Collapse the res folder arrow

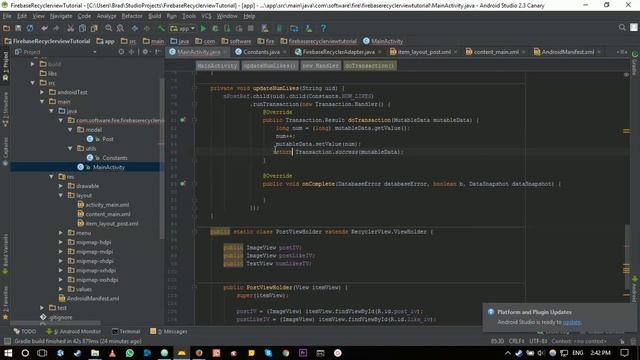click(51, 177)
